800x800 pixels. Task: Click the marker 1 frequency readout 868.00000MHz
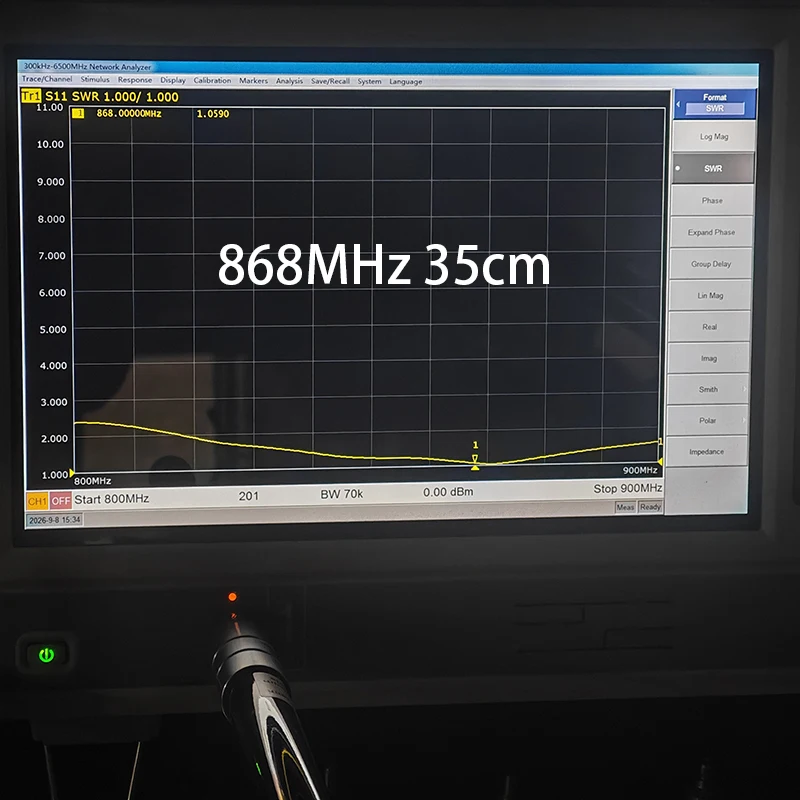(129, 113)
